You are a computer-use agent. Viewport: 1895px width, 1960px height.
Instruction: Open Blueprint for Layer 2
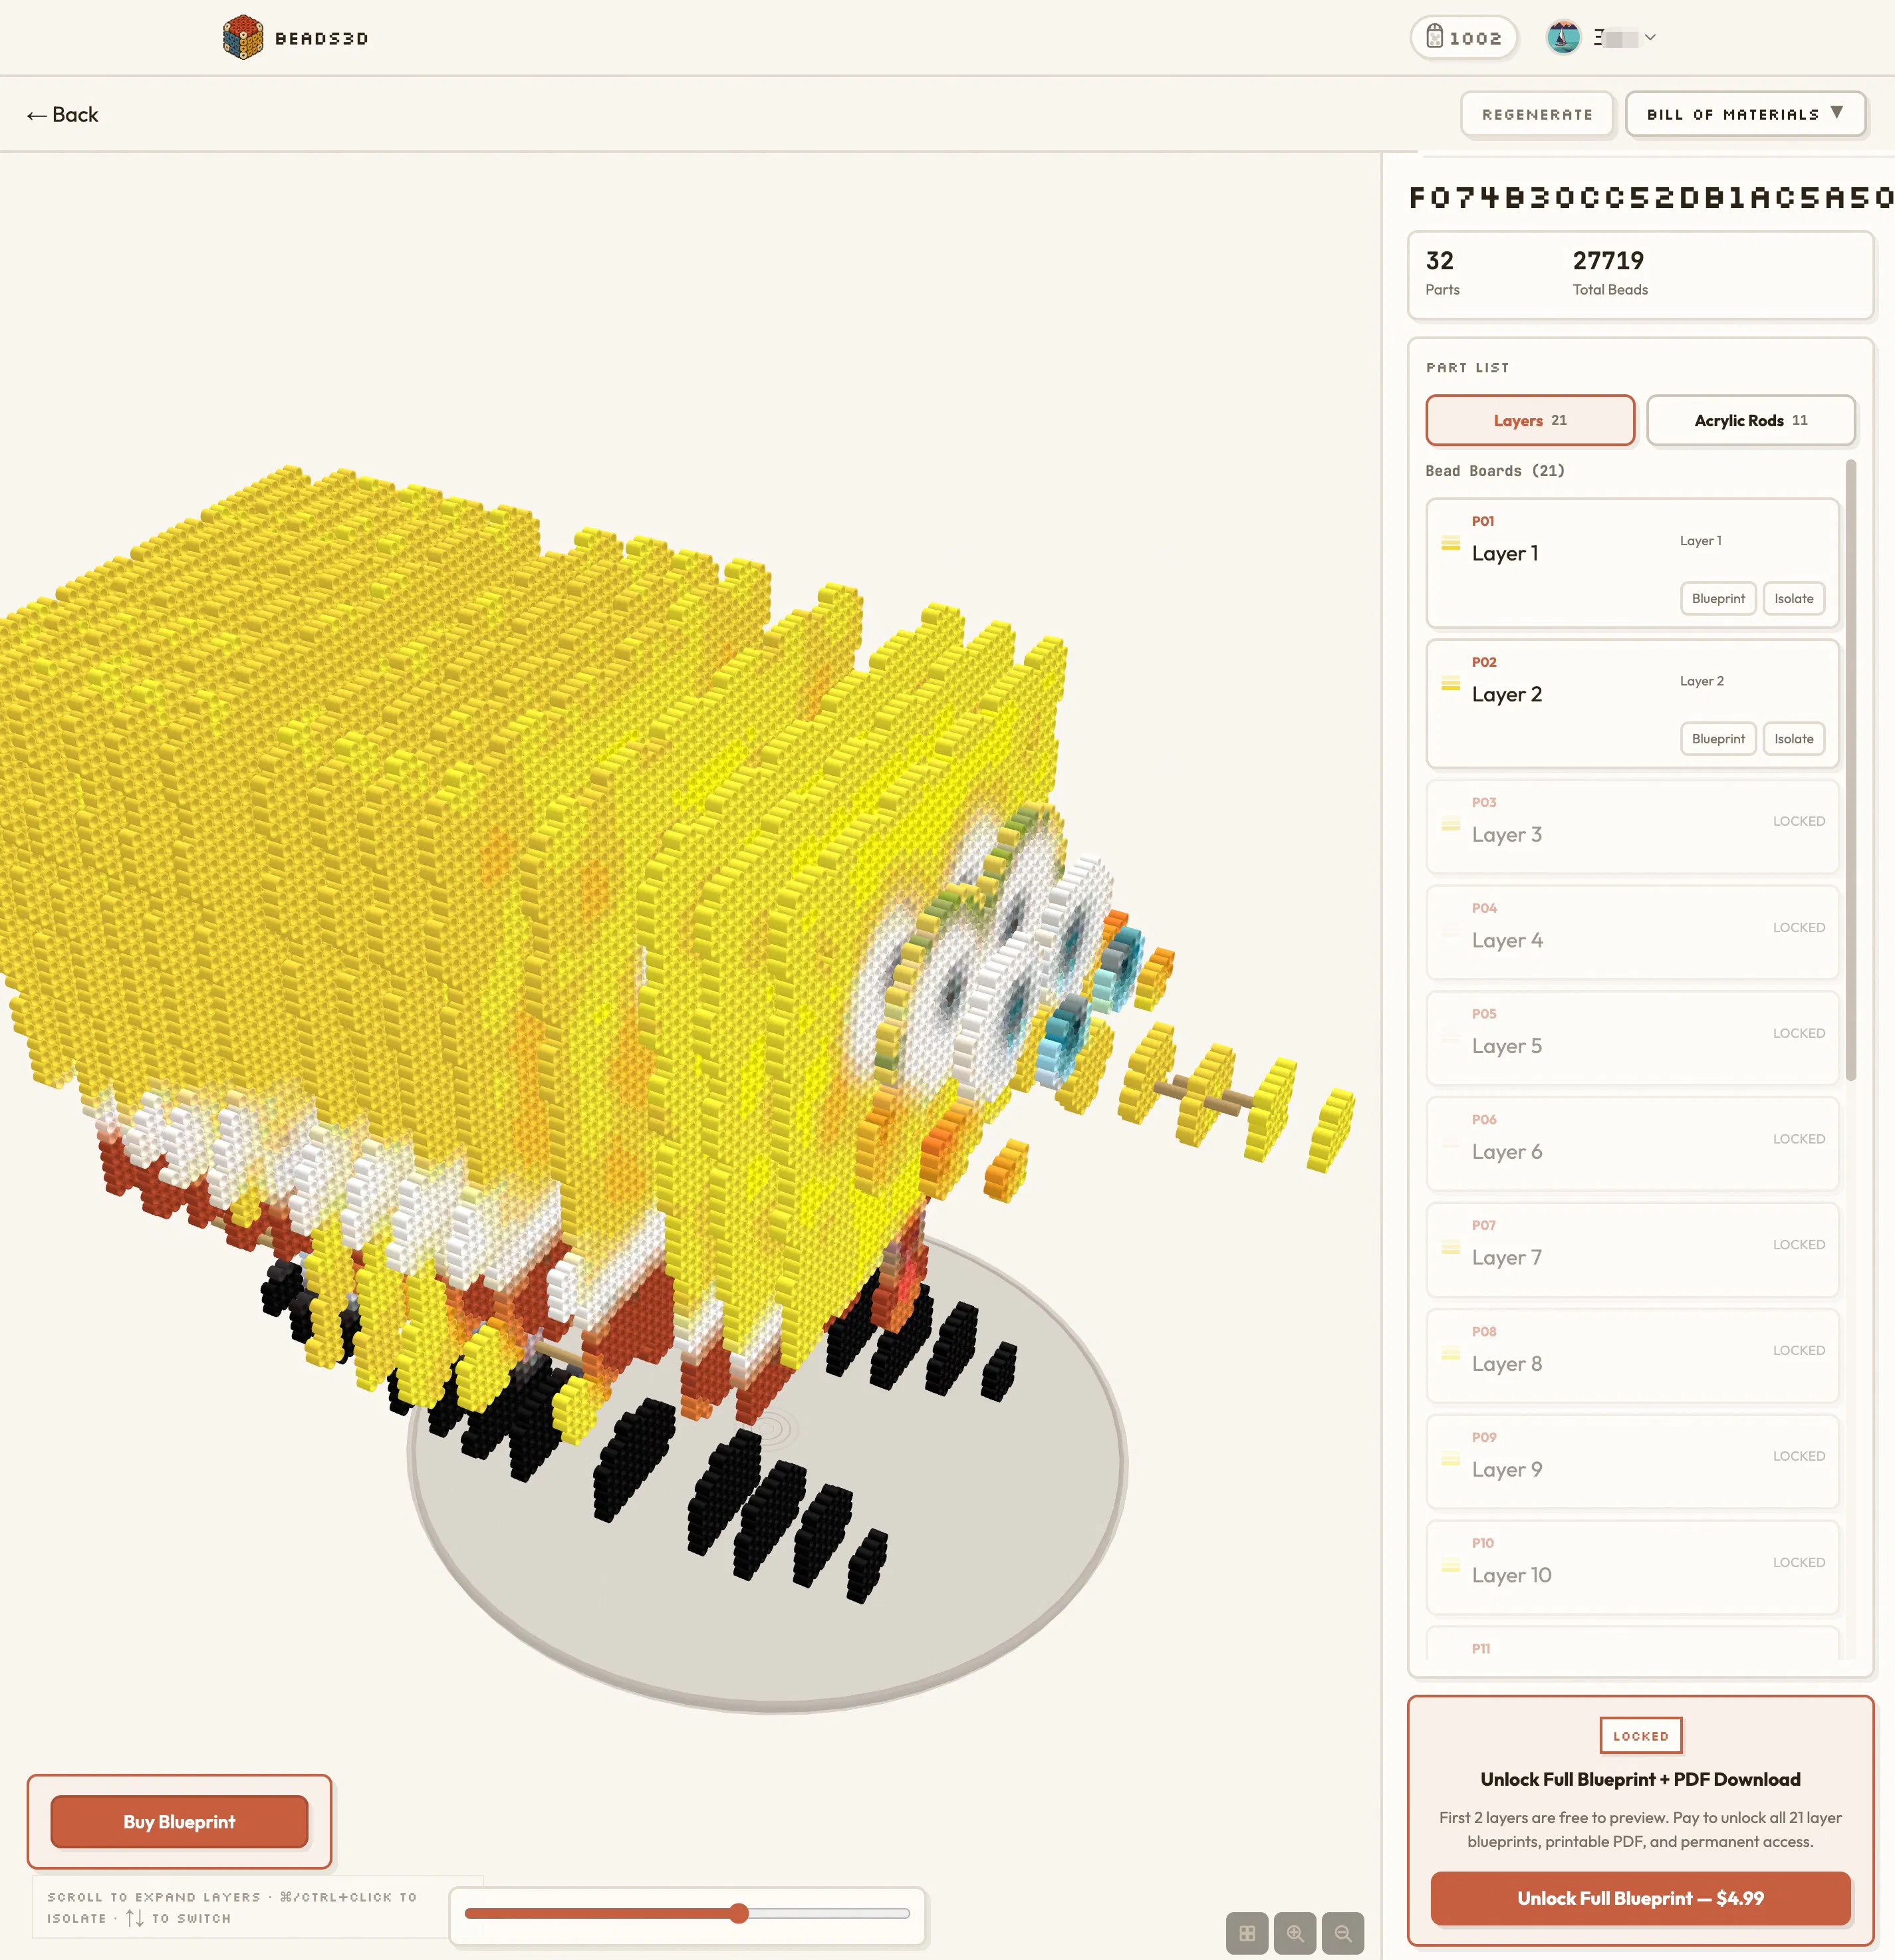point(1718,739)
